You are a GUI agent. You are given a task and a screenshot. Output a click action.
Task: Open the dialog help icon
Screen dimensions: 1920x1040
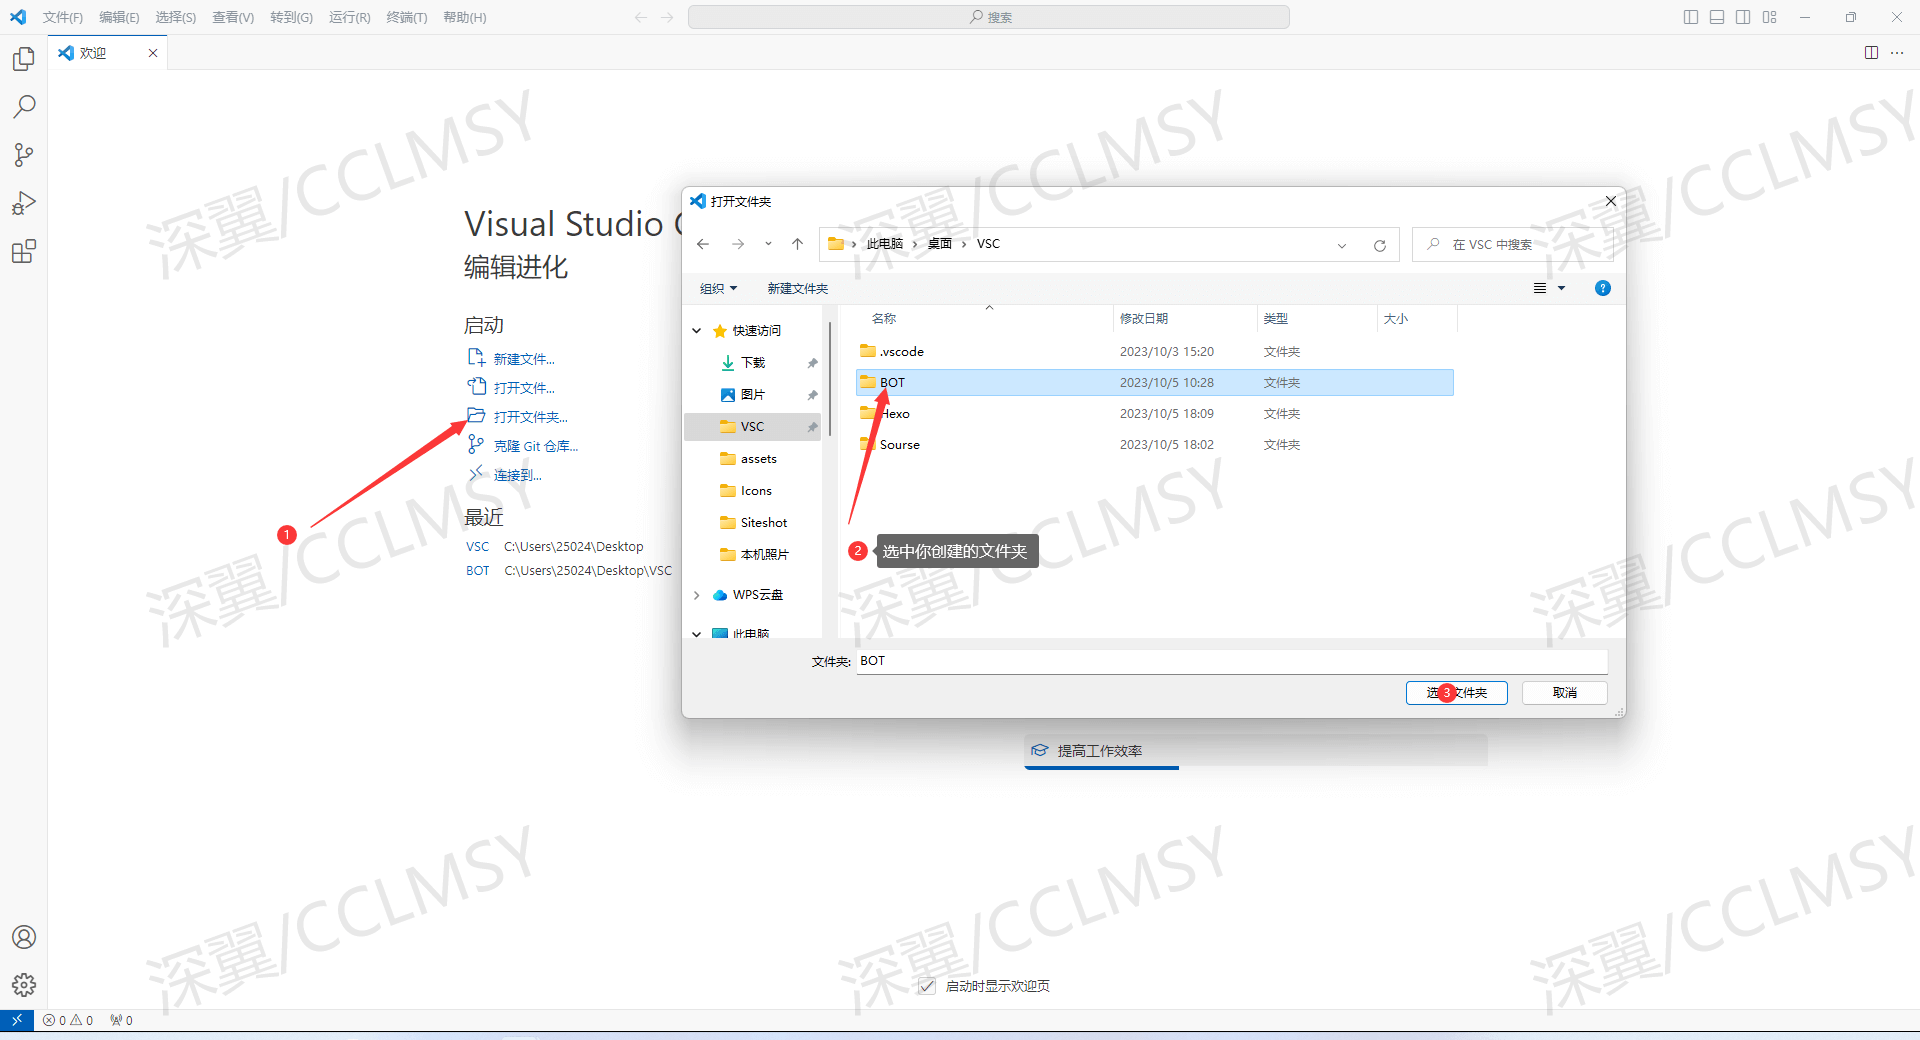1603,288
